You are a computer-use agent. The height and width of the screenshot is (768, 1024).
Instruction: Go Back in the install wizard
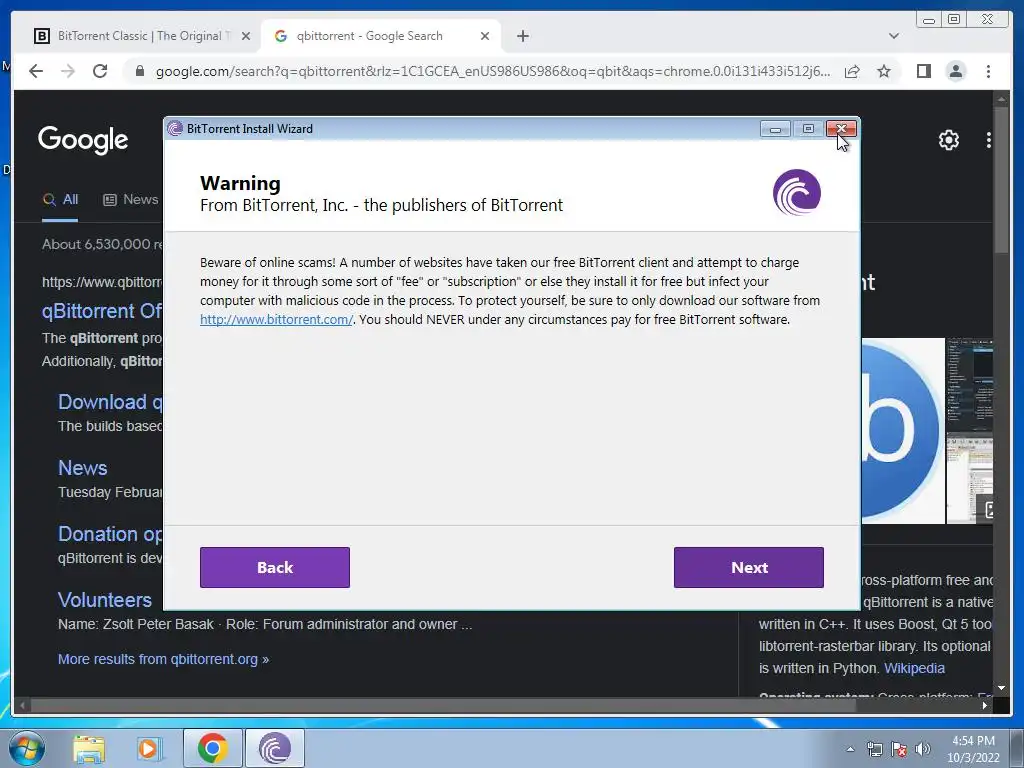pos(275,567)
